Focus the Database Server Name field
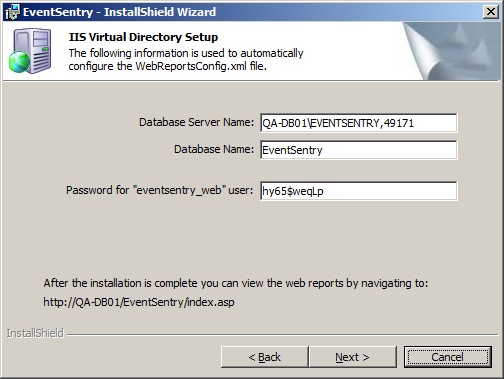 (x=359, y=123)
